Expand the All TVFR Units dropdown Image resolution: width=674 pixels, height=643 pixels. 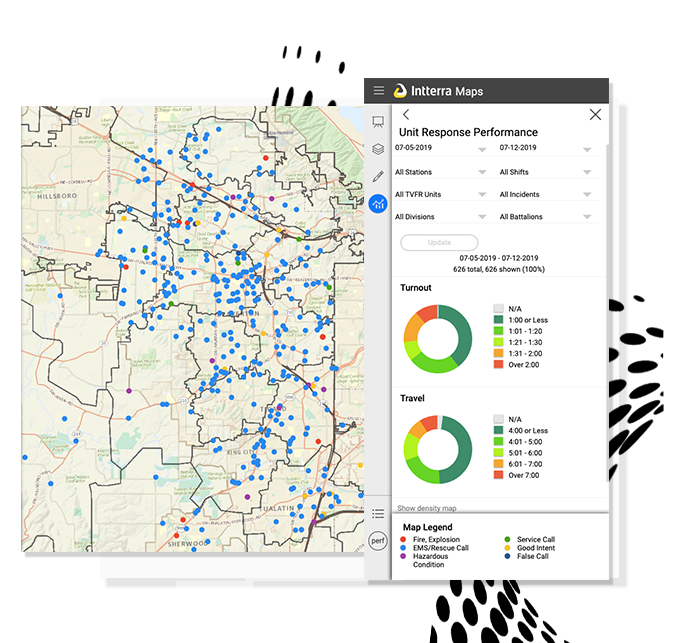tap(441, 195)
